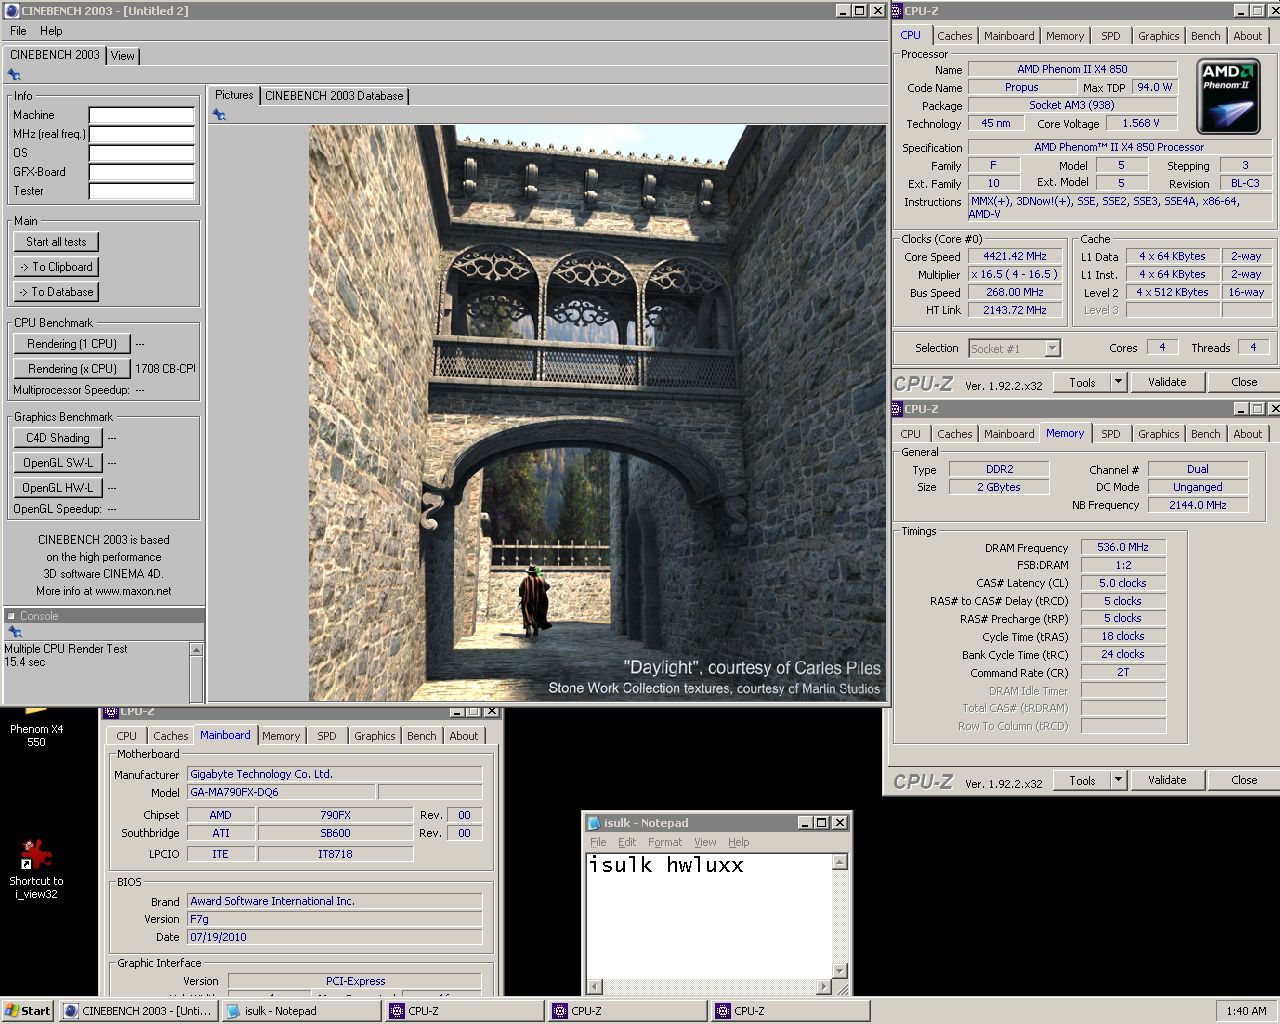Open Shortcut to i_view32 desktop icon
Image resolution: width=1280 pixels, height=1024 pixels.
click(36, 870)
